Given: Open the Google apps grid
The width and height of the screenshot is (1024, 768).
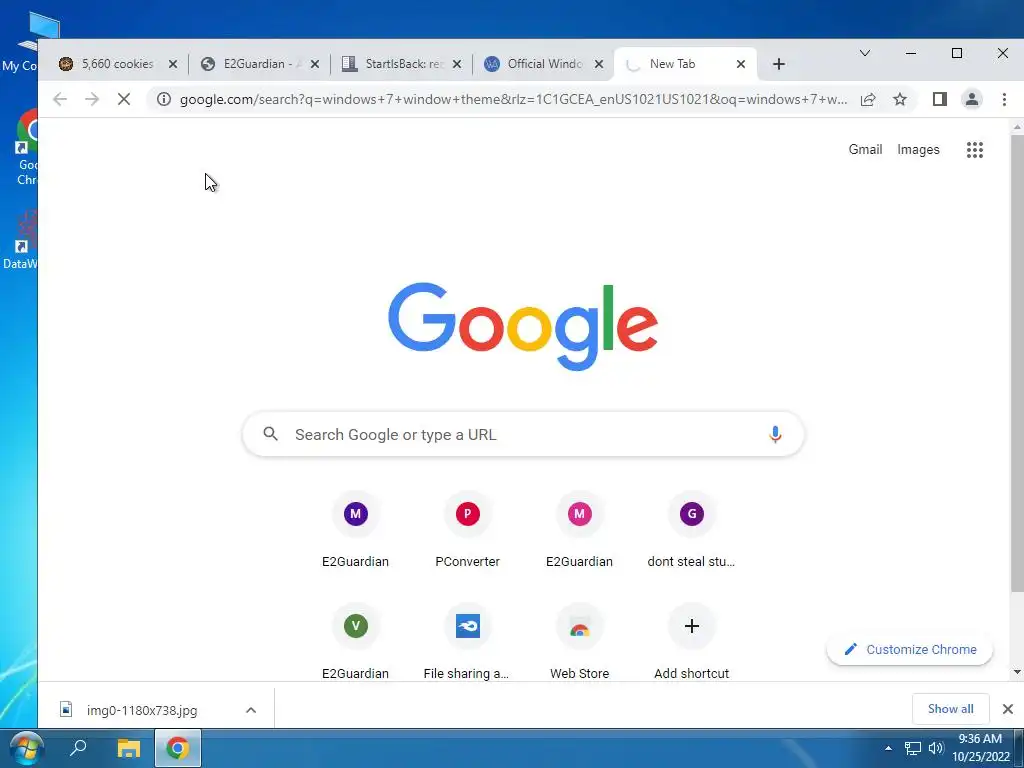Looking at the screenshot, I should coord(974,150).
